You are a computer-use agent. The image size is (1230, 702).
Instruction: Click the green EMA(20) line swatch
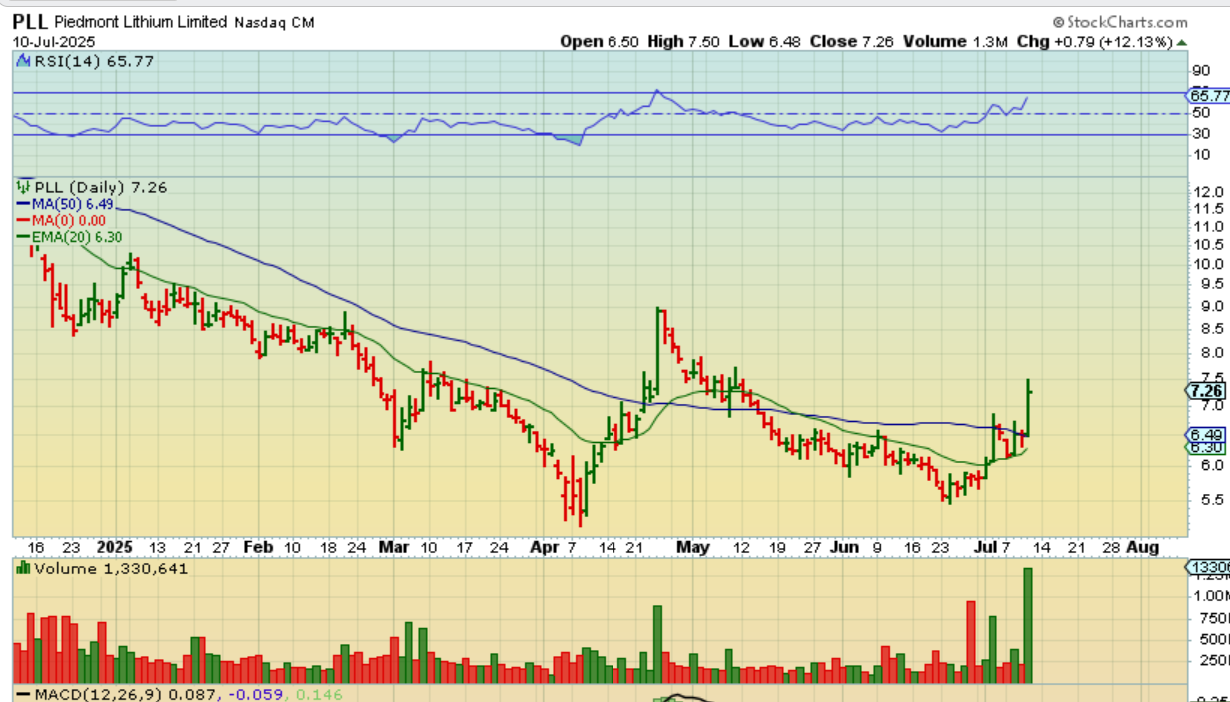[x=25, y=237]
